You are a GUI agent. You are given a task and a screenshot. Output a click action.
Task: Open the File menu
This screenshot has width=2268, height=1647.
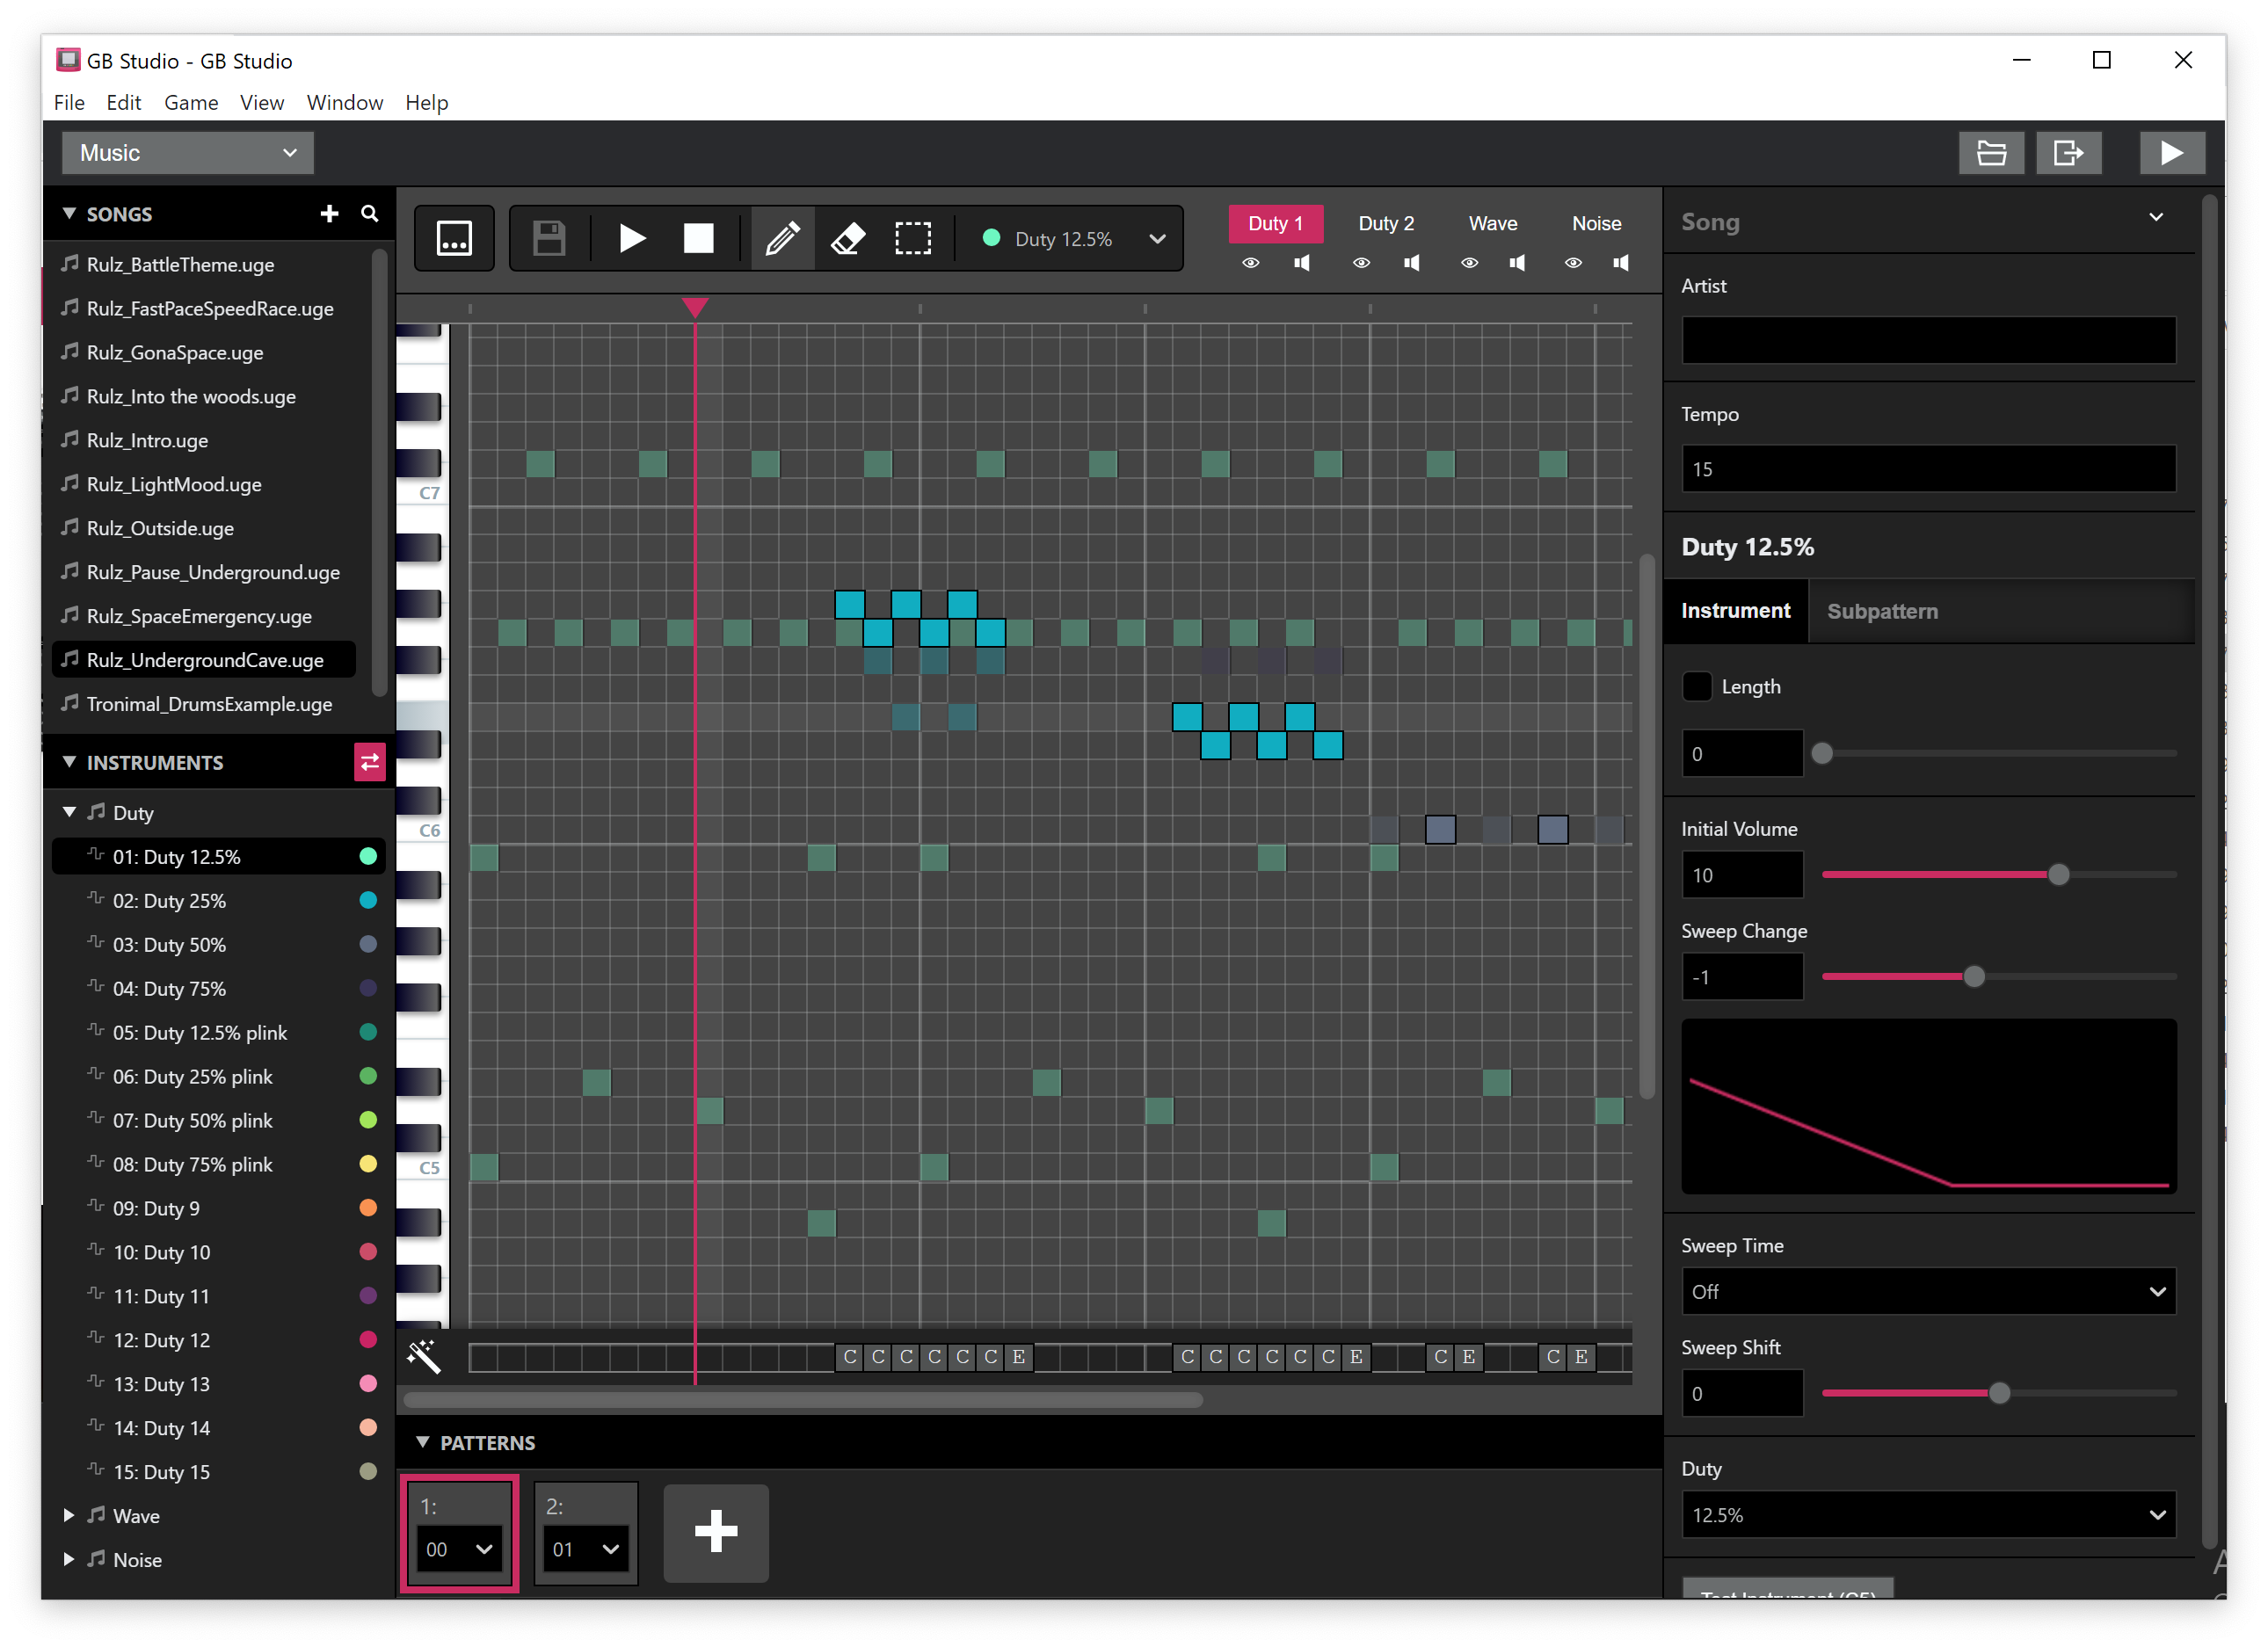[x=69, y=102]
